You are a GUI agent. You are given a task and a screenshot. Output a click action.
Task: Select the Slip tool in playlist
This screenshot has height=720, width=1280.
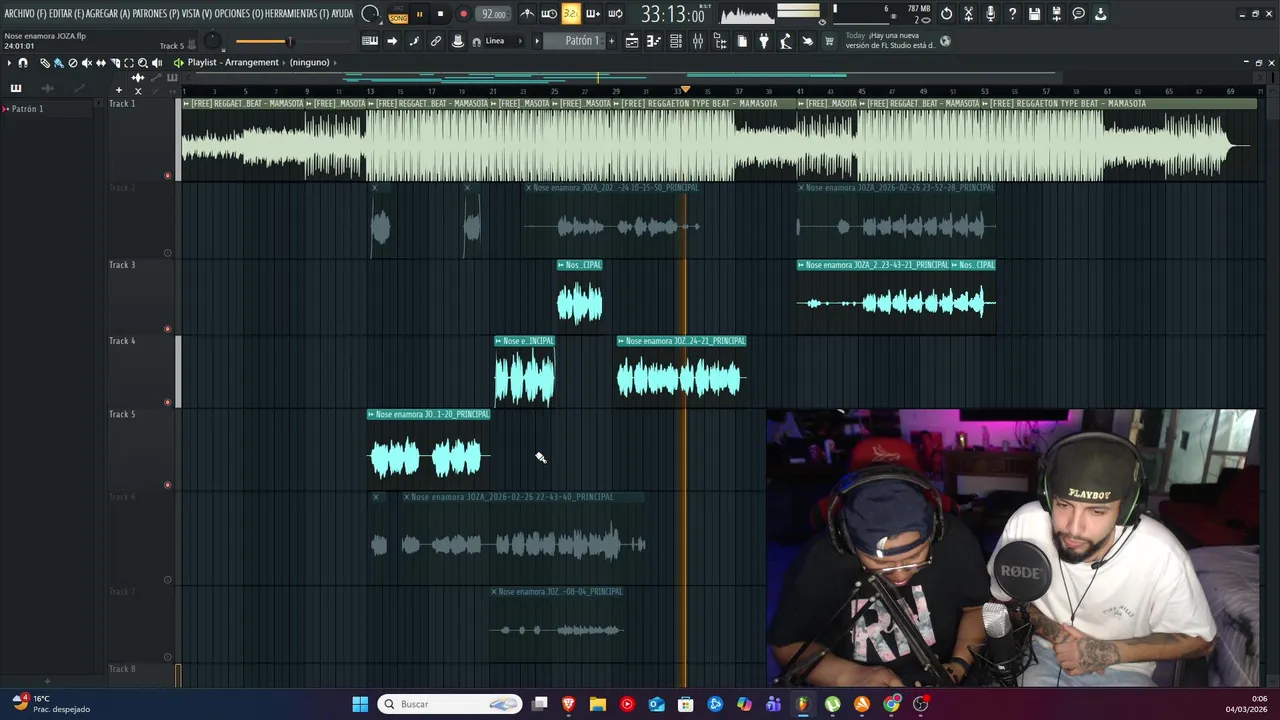tap(101, 63)
